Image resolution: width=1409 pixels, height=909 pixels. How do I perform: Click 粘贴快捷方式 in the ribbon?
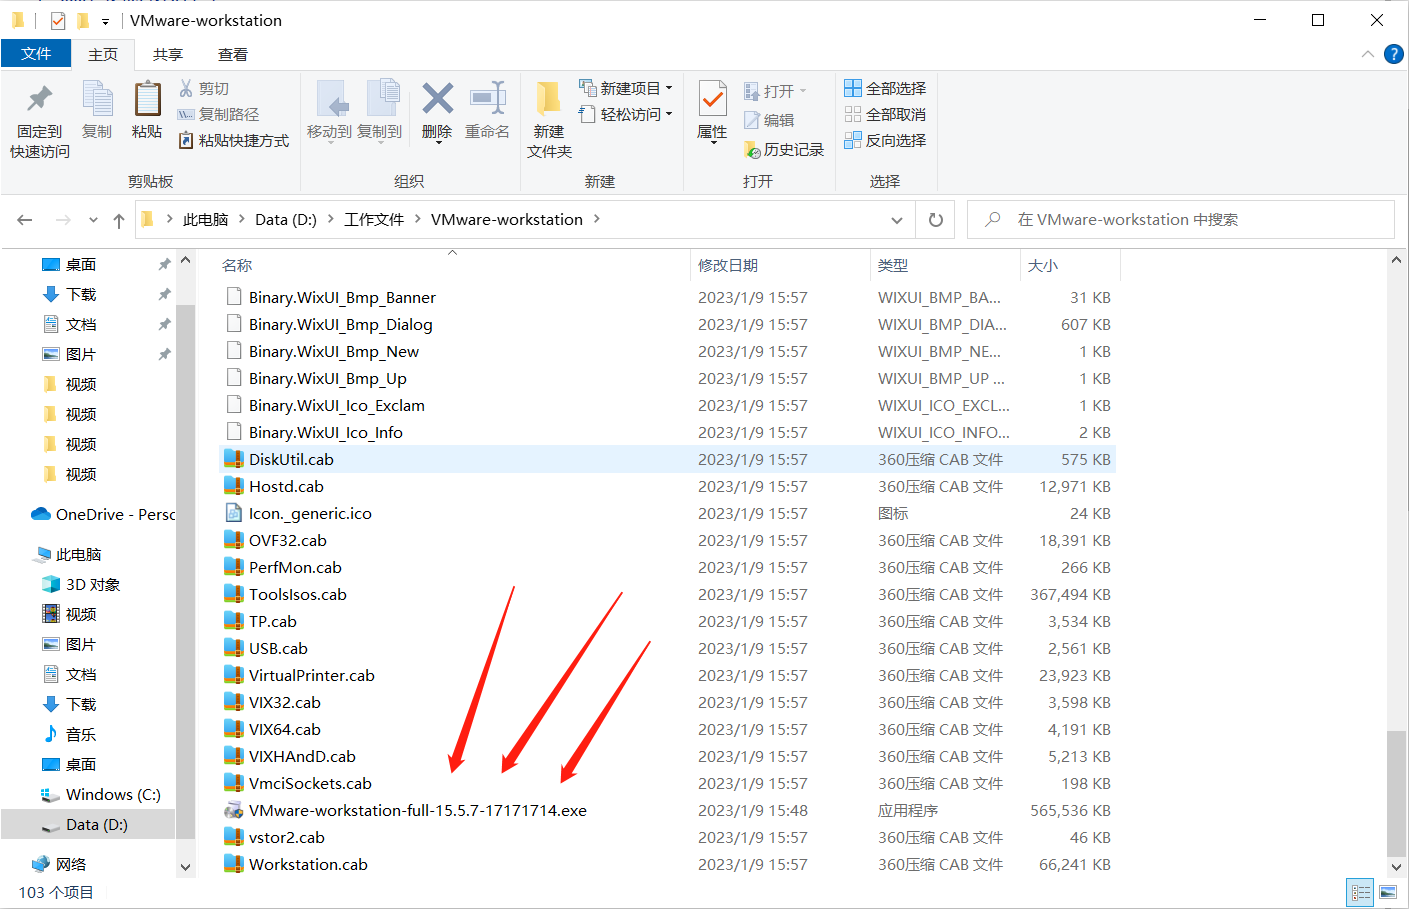click(x=234, y=140)
